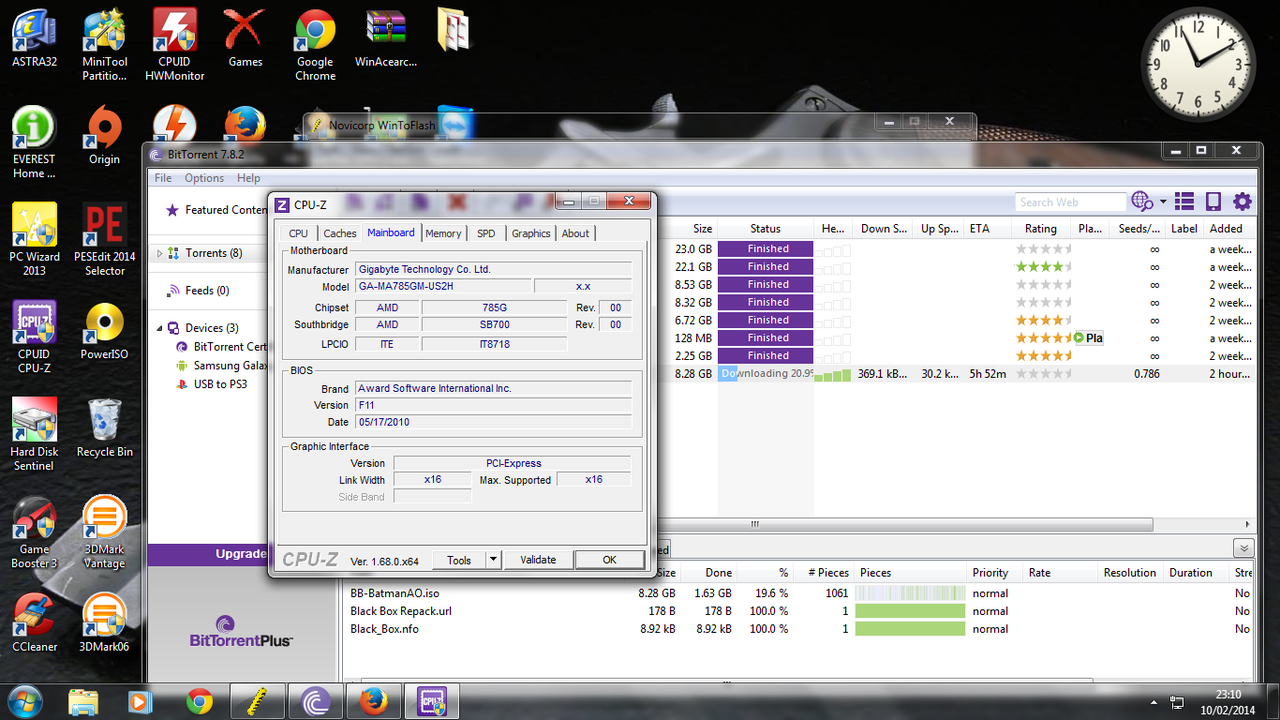
Task: Open Chrome from the taskbar
Action: pyautogui.click(x=200, y=700)
